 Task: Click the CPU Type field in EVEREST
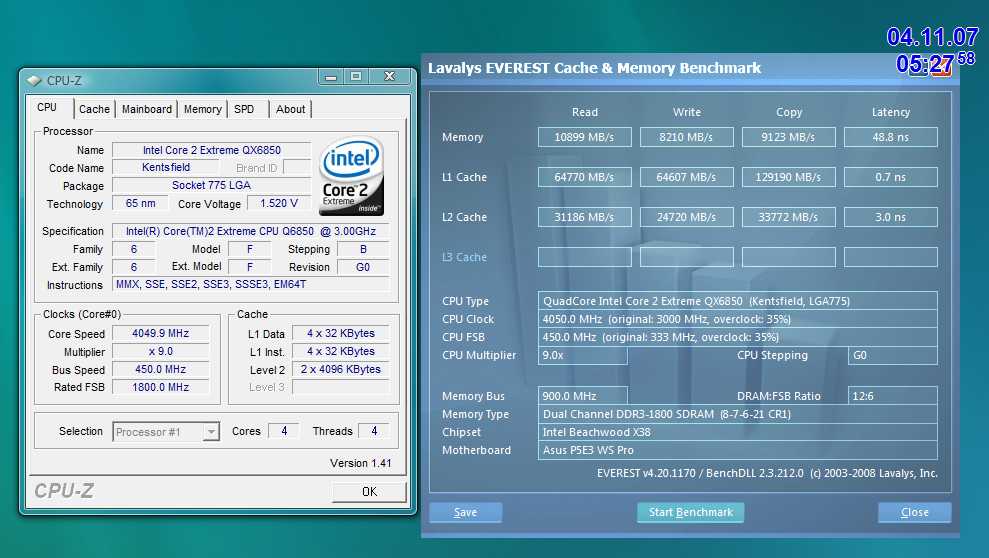click(x=737, y=301)
